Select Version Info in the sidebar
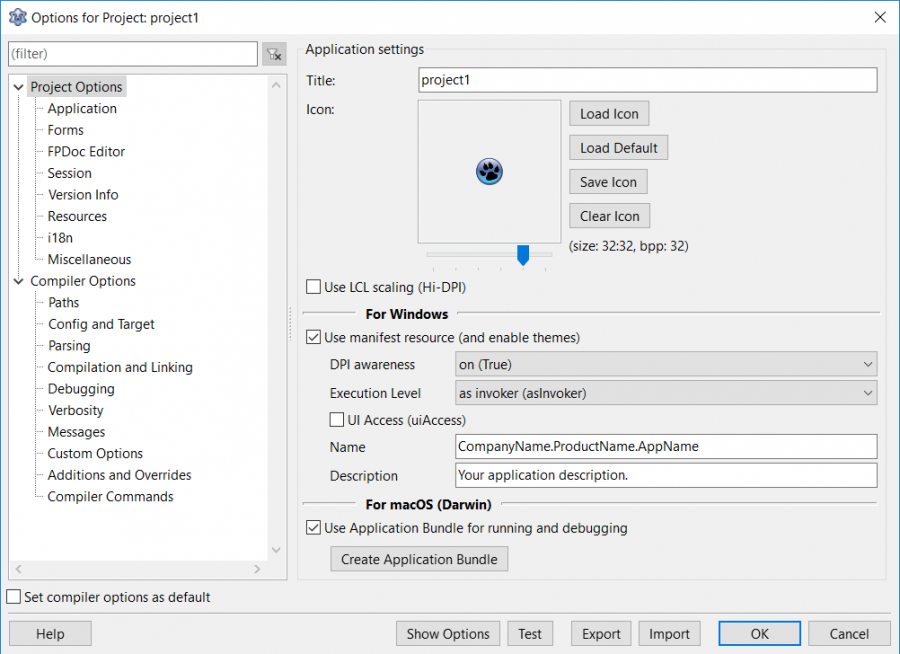900x654 pixels. click(83, 194)
